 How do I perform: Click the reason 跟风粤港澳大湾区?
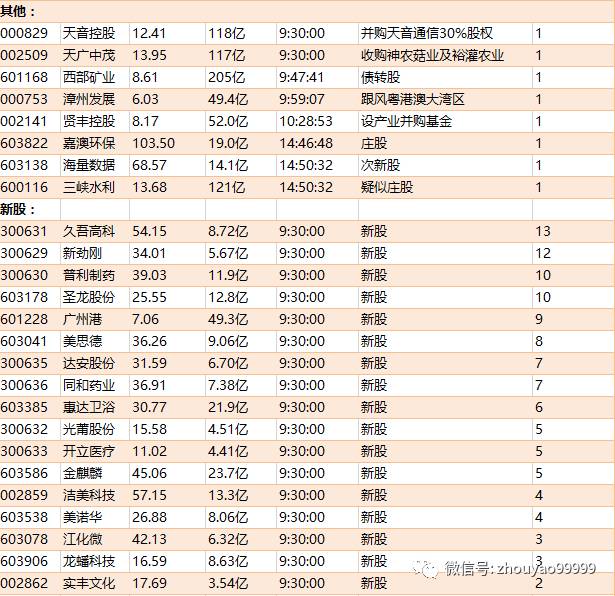tap(413, 99)
